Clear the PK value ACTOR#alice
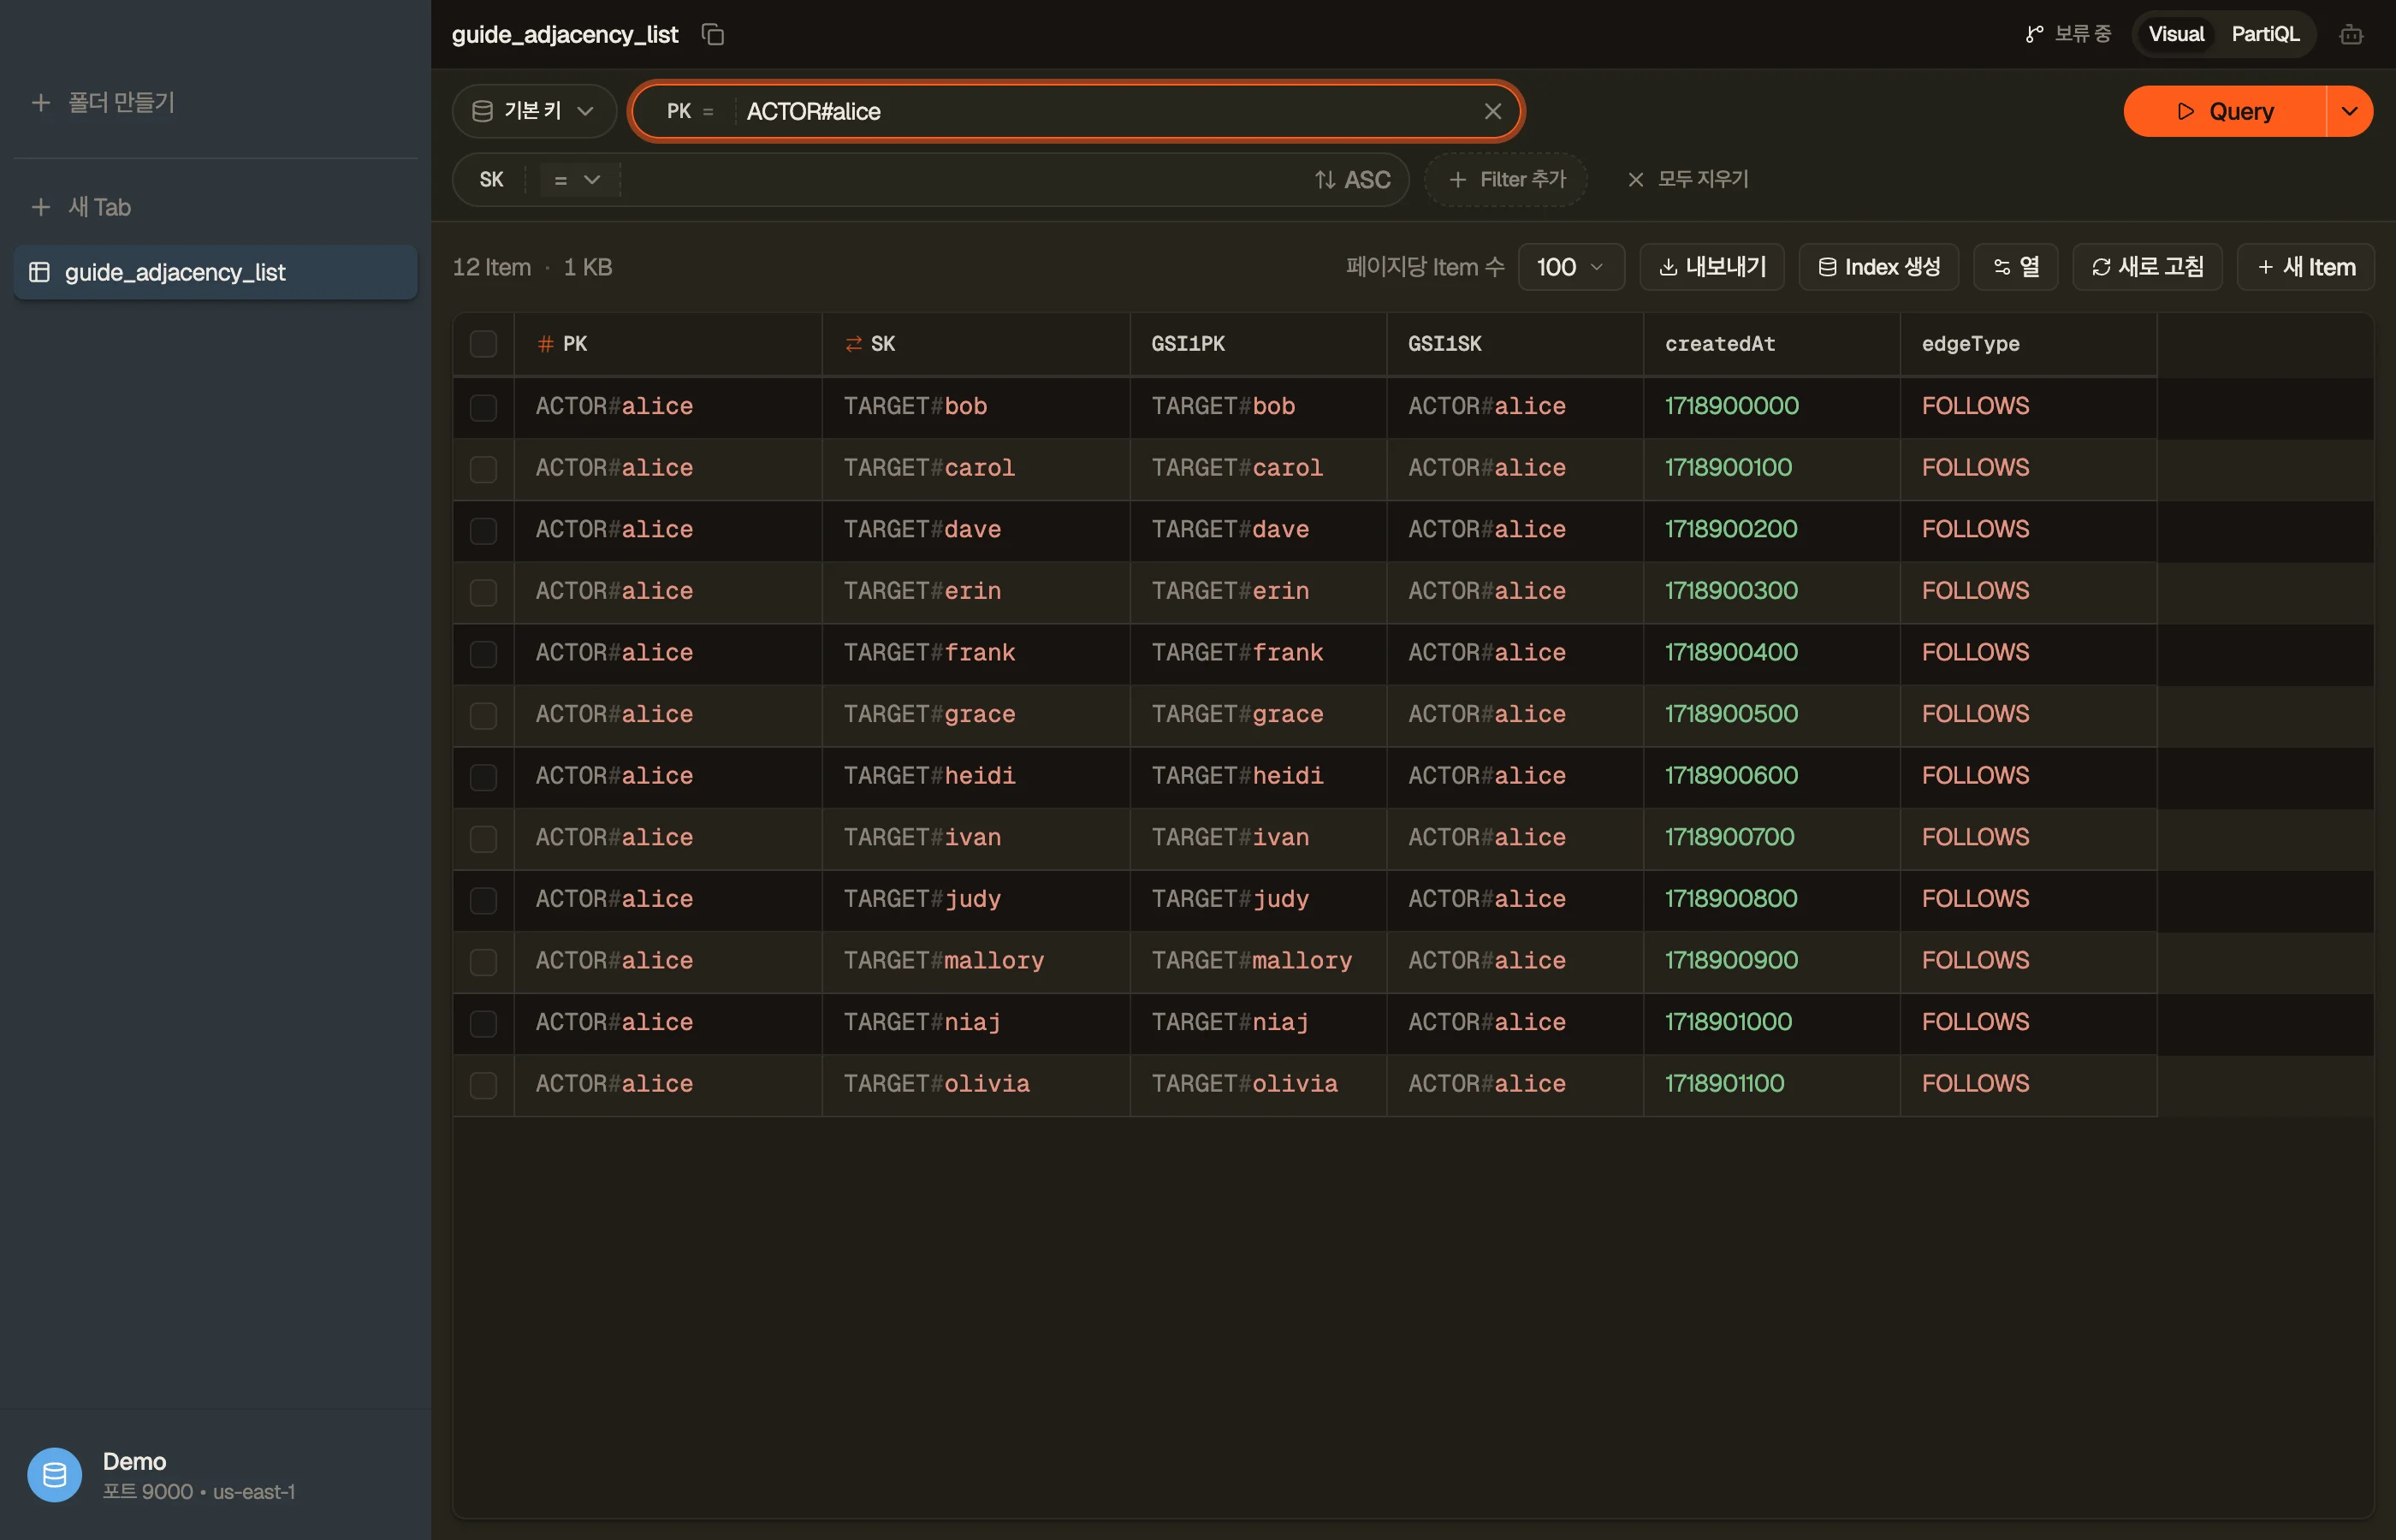 pyautogui.click(x=1492, y=111)
